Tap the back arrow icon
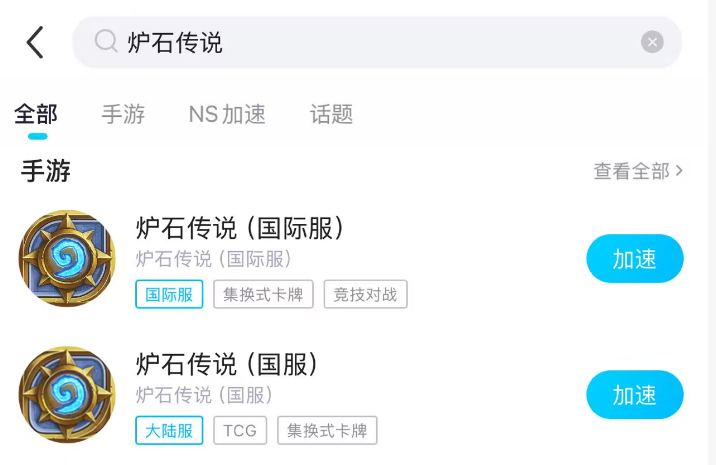Screen dimensions: 716x465 coord(35,42)
